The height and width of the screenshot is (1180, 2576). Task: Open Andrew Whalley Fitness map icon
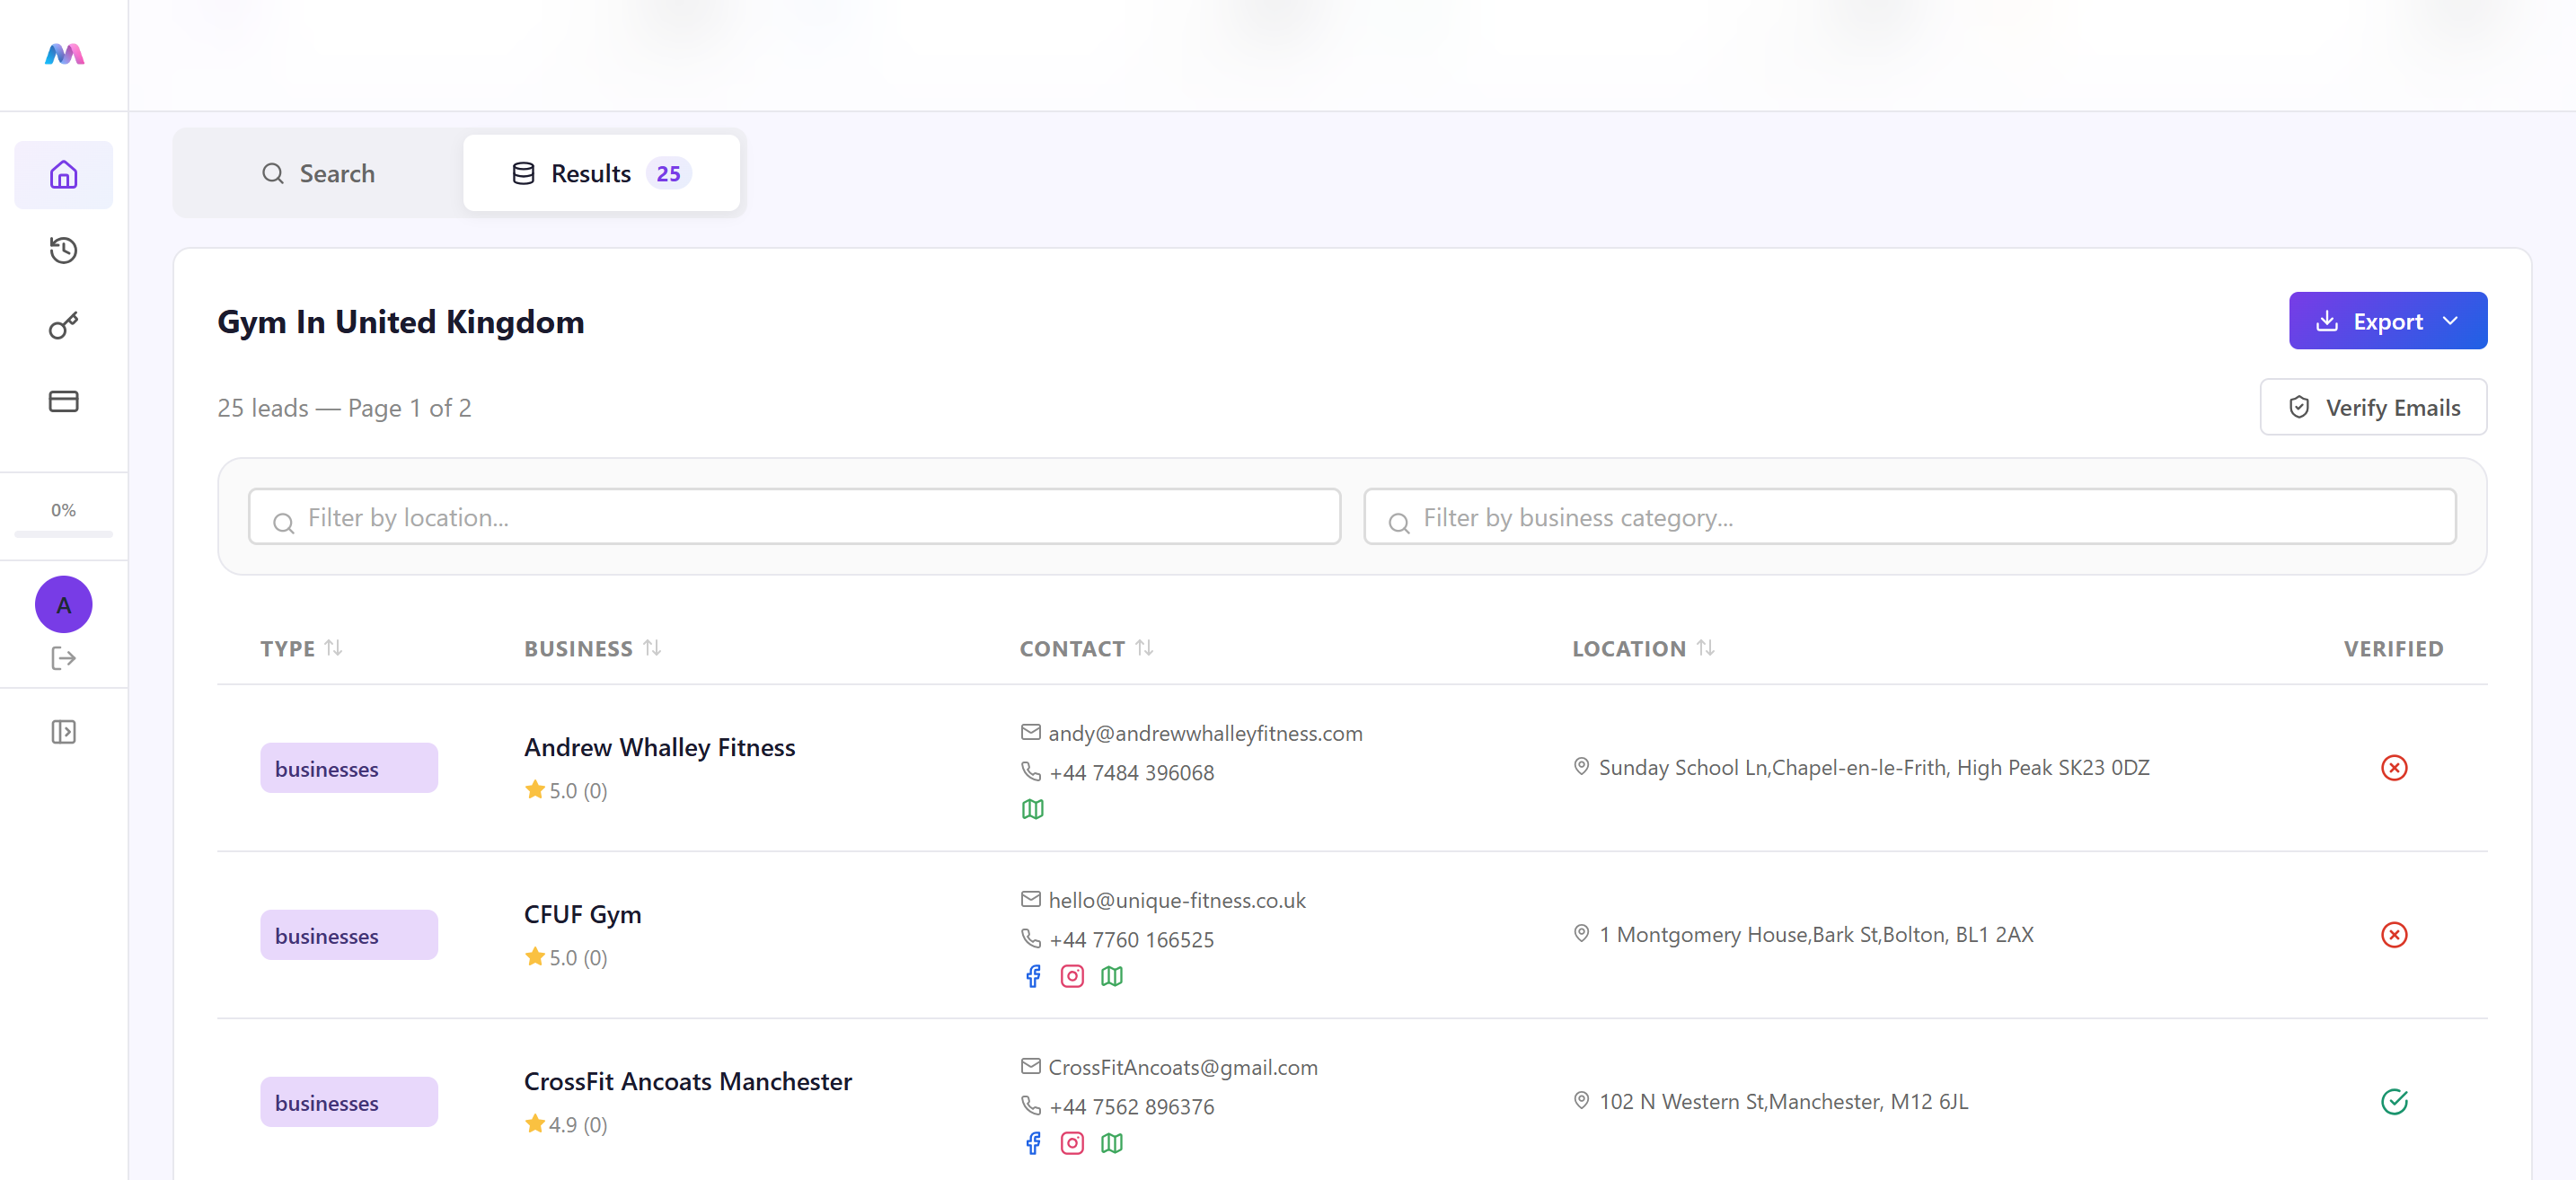click(x=1033, y=809)
